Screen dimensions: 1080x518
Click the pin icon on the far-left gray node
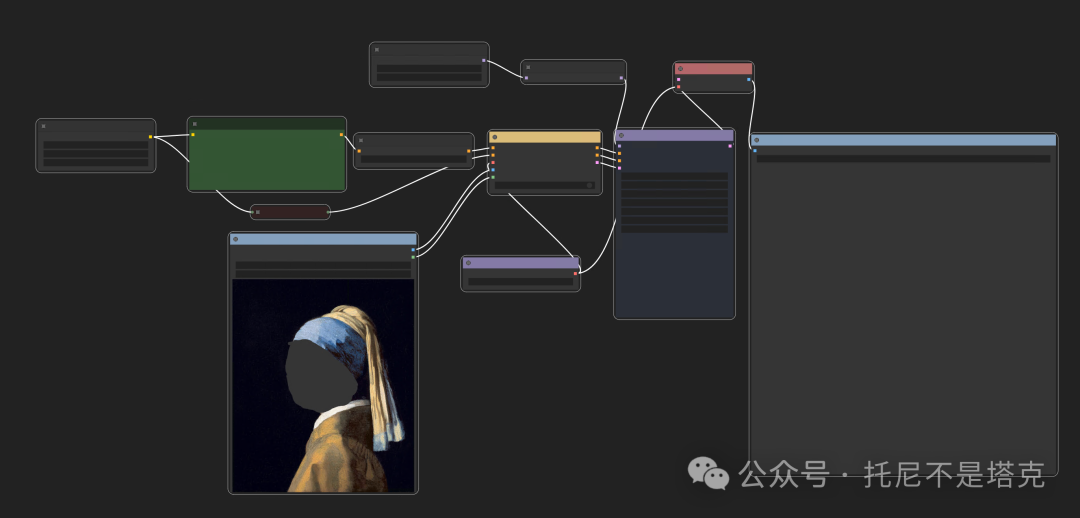(x=43, y=126)
